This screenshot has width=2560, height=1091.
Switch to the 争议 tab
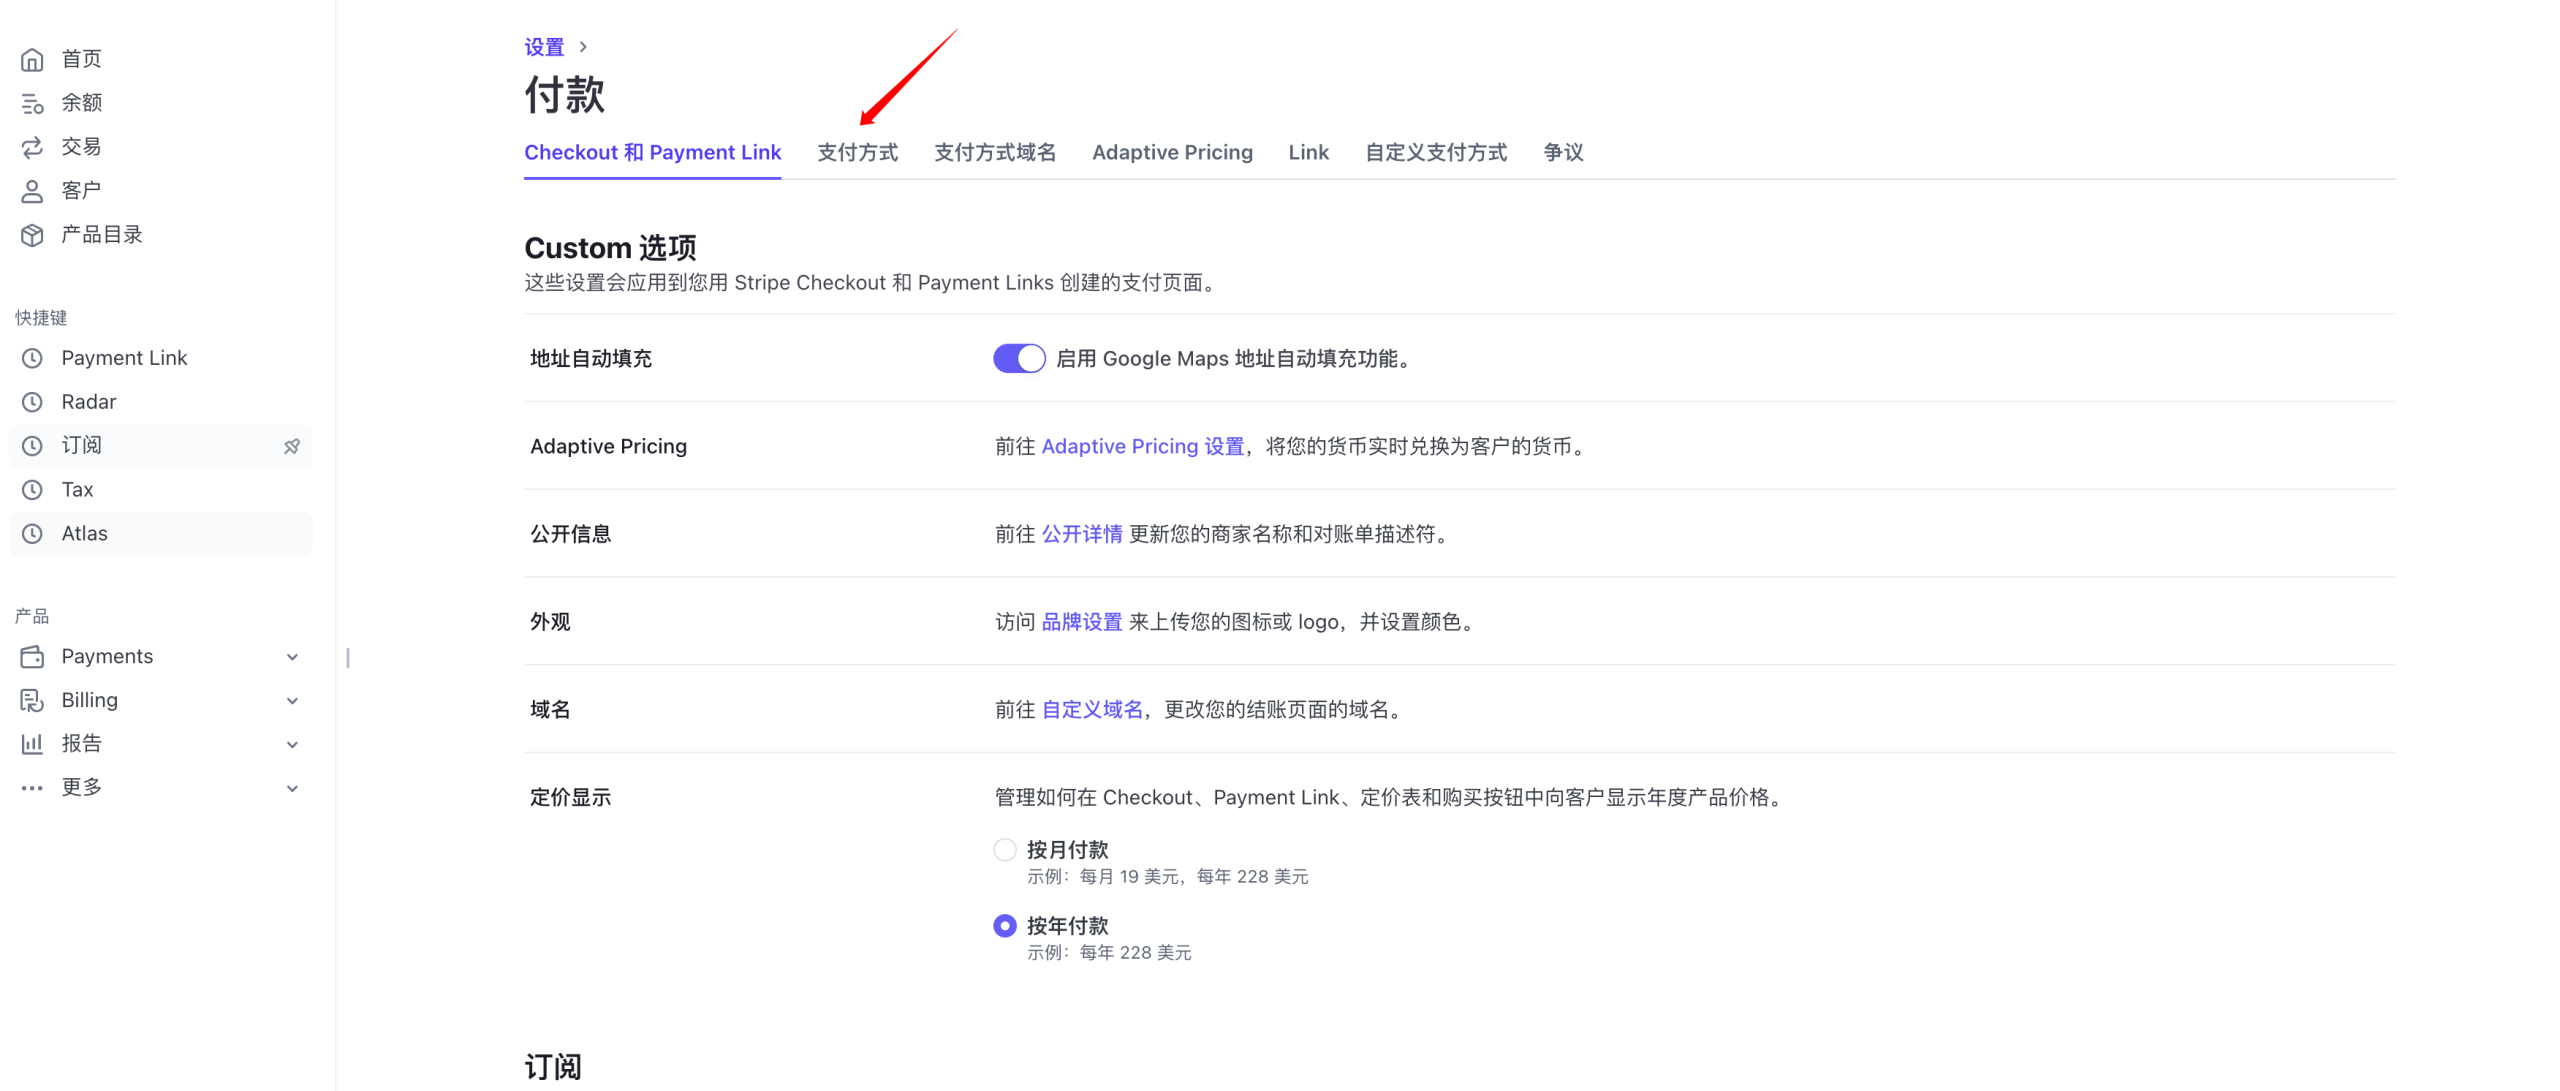pos(1563,152)
